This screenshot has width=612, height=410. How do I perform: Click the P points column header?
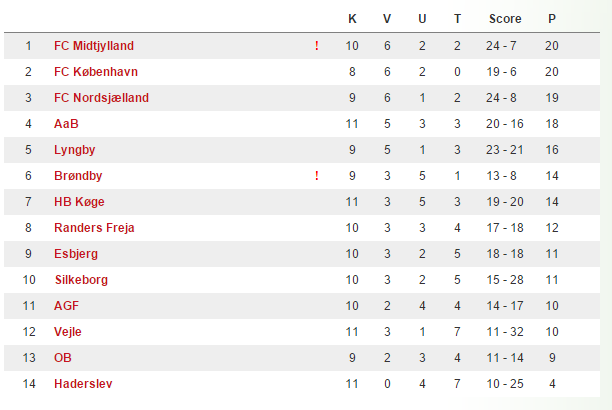point(552,19)
